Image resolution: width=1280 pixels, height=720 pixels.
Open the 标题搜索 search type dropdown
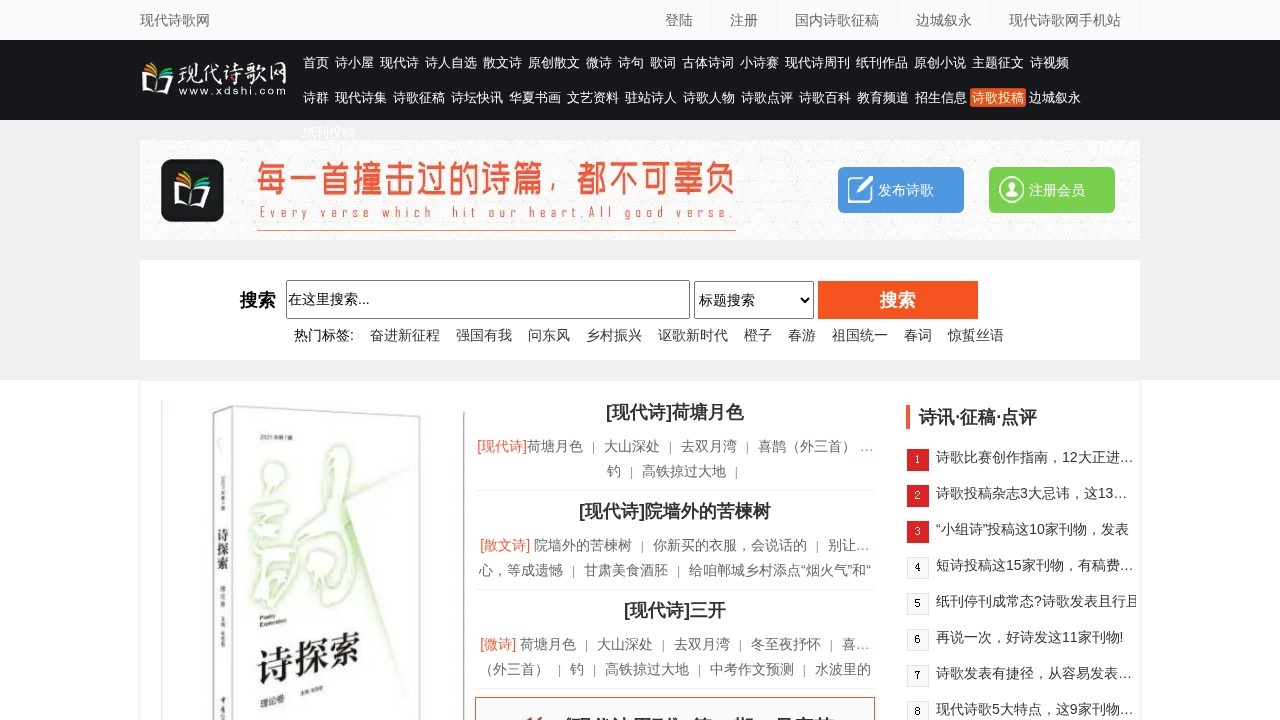pyautogui.click(x=754, y=300)
